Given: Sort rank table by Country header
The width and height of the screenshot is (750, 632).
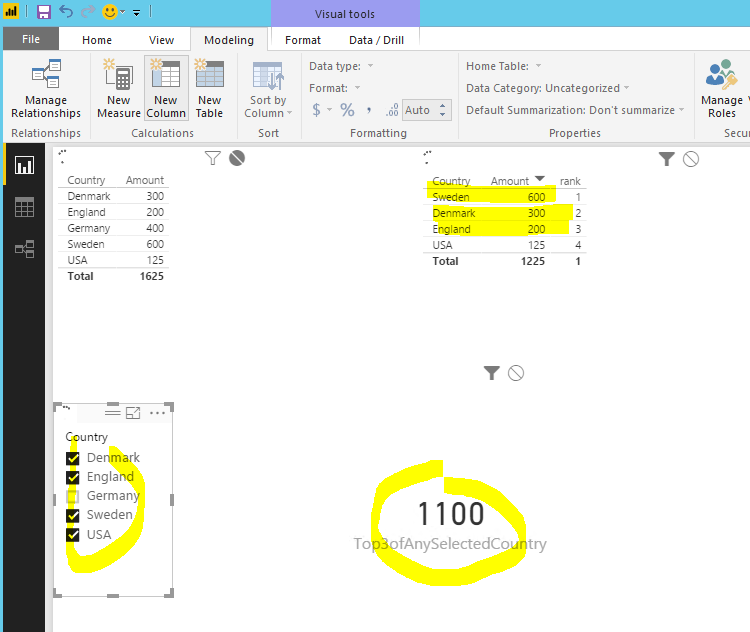Looking at the screenshot, I should coord(451,181).
